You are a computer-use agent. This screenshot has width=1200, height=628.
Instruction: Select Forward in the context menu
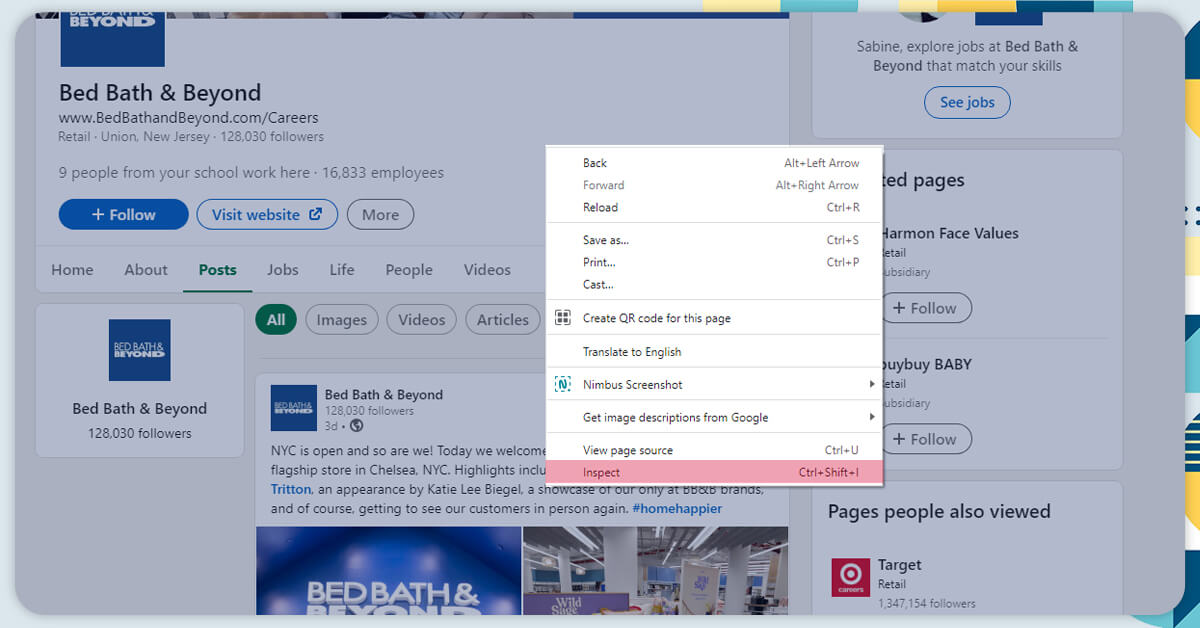pyautogui.click(x=714, y=185)
